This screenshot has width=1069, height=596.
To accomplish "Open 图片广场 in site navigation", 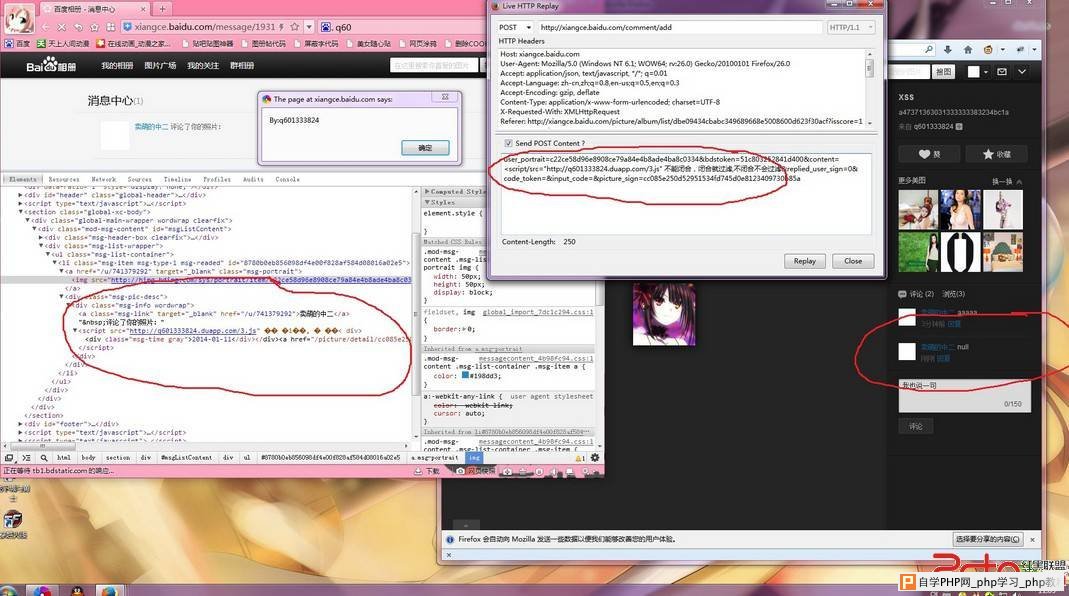I will (160, 65).
